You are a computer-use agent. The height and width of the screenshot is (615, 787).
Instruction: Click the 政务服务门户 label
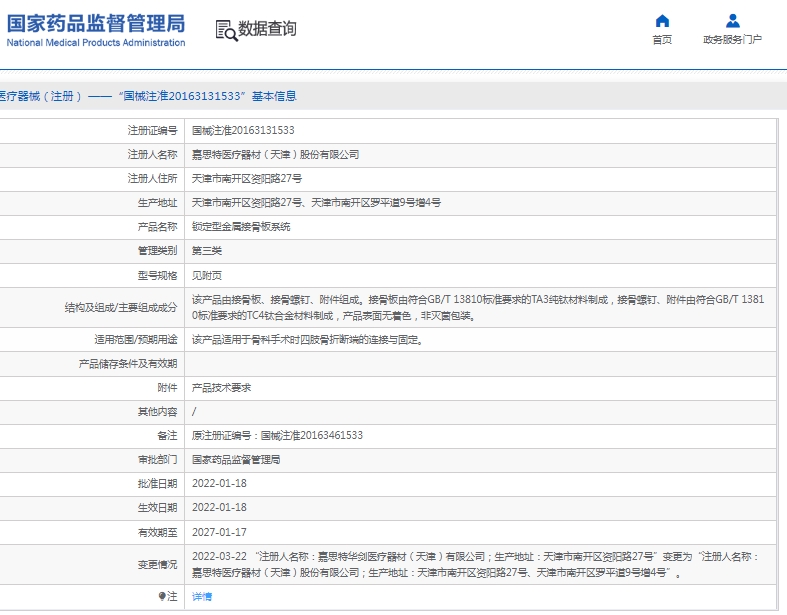(x=732, y=40)
